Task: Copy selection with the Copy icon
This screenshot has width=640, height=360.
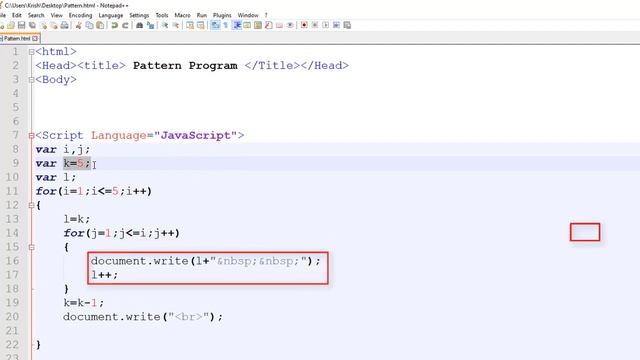Action: (89, 25)
